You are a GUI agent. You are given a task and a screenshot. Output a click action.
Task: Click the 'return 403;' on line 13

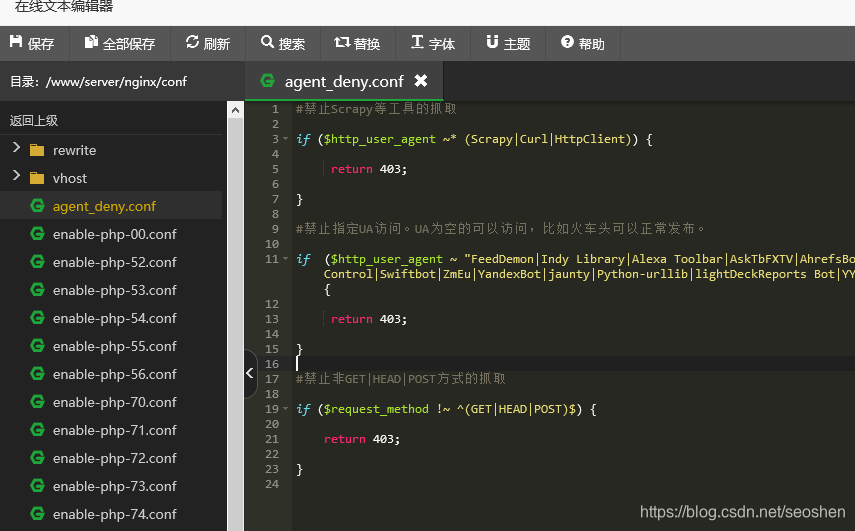coord(369,319)
